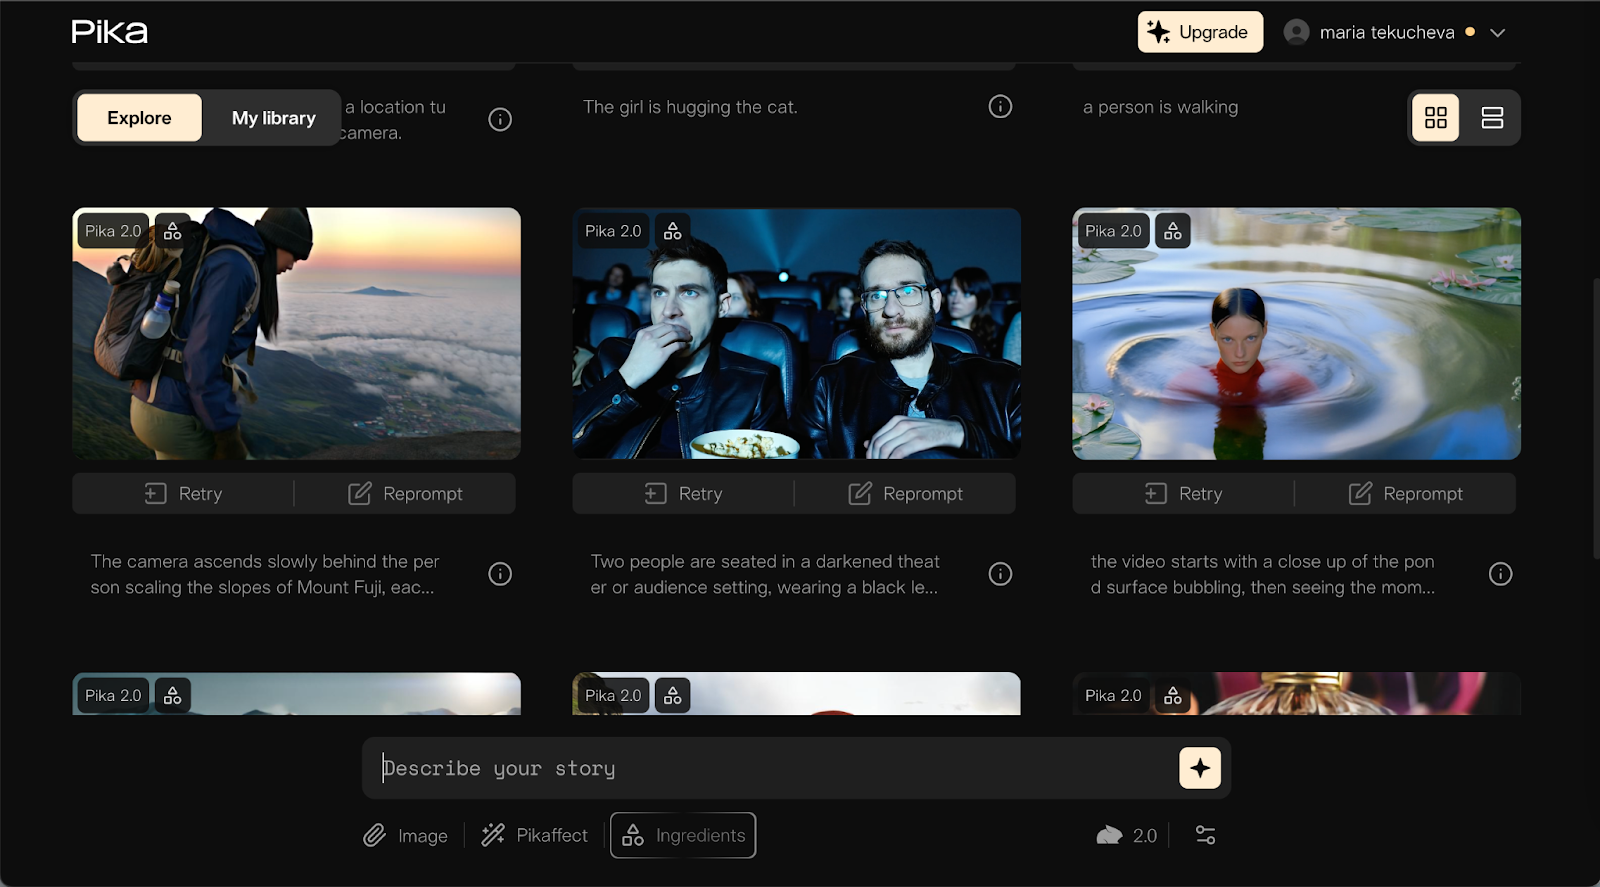Click the Image attachment paperclip icon
Image resolution: width=1600 pixels, height=887 pixels.
[x=375, y=835]
